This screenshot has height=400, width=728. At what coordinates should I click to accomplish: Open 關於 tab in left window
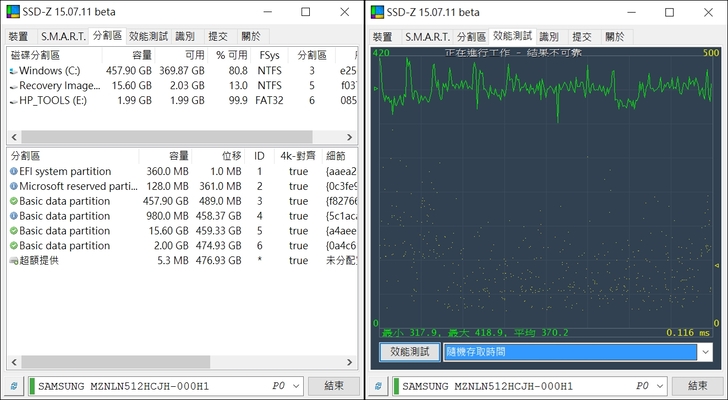[x=250, y=36]
